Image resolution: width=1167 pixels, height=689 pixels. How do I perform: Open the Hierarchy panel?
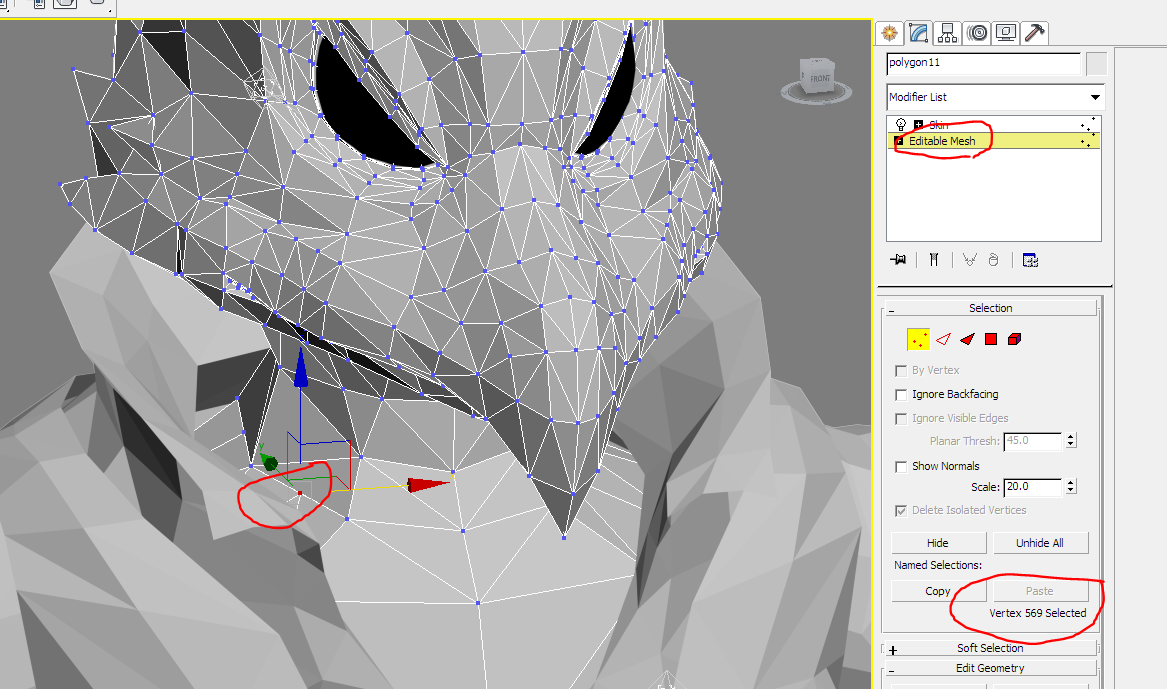point(946,33)
